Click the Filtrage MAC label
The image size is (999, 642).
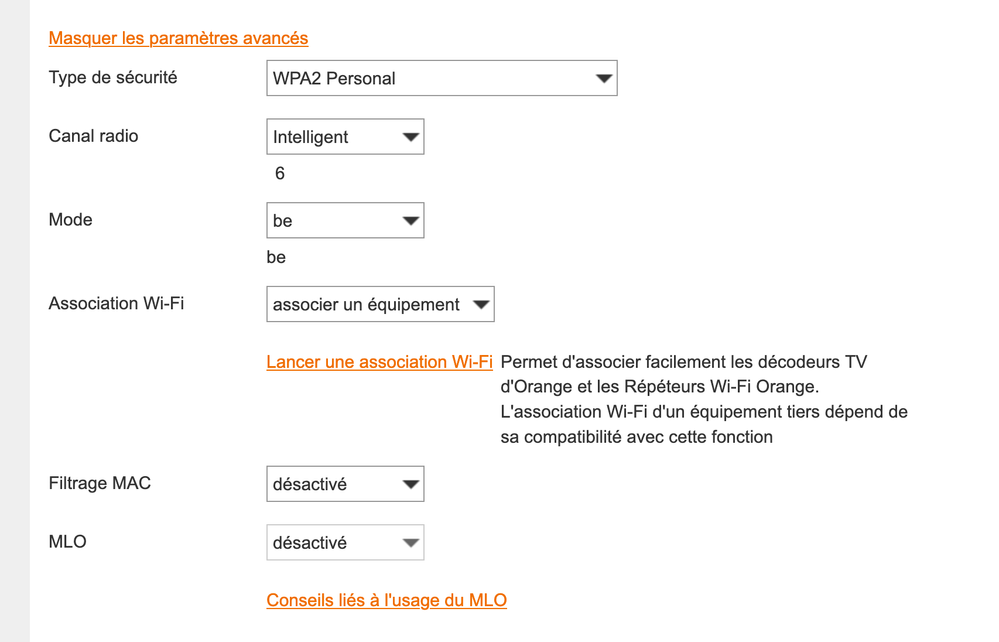click(100, 483)
